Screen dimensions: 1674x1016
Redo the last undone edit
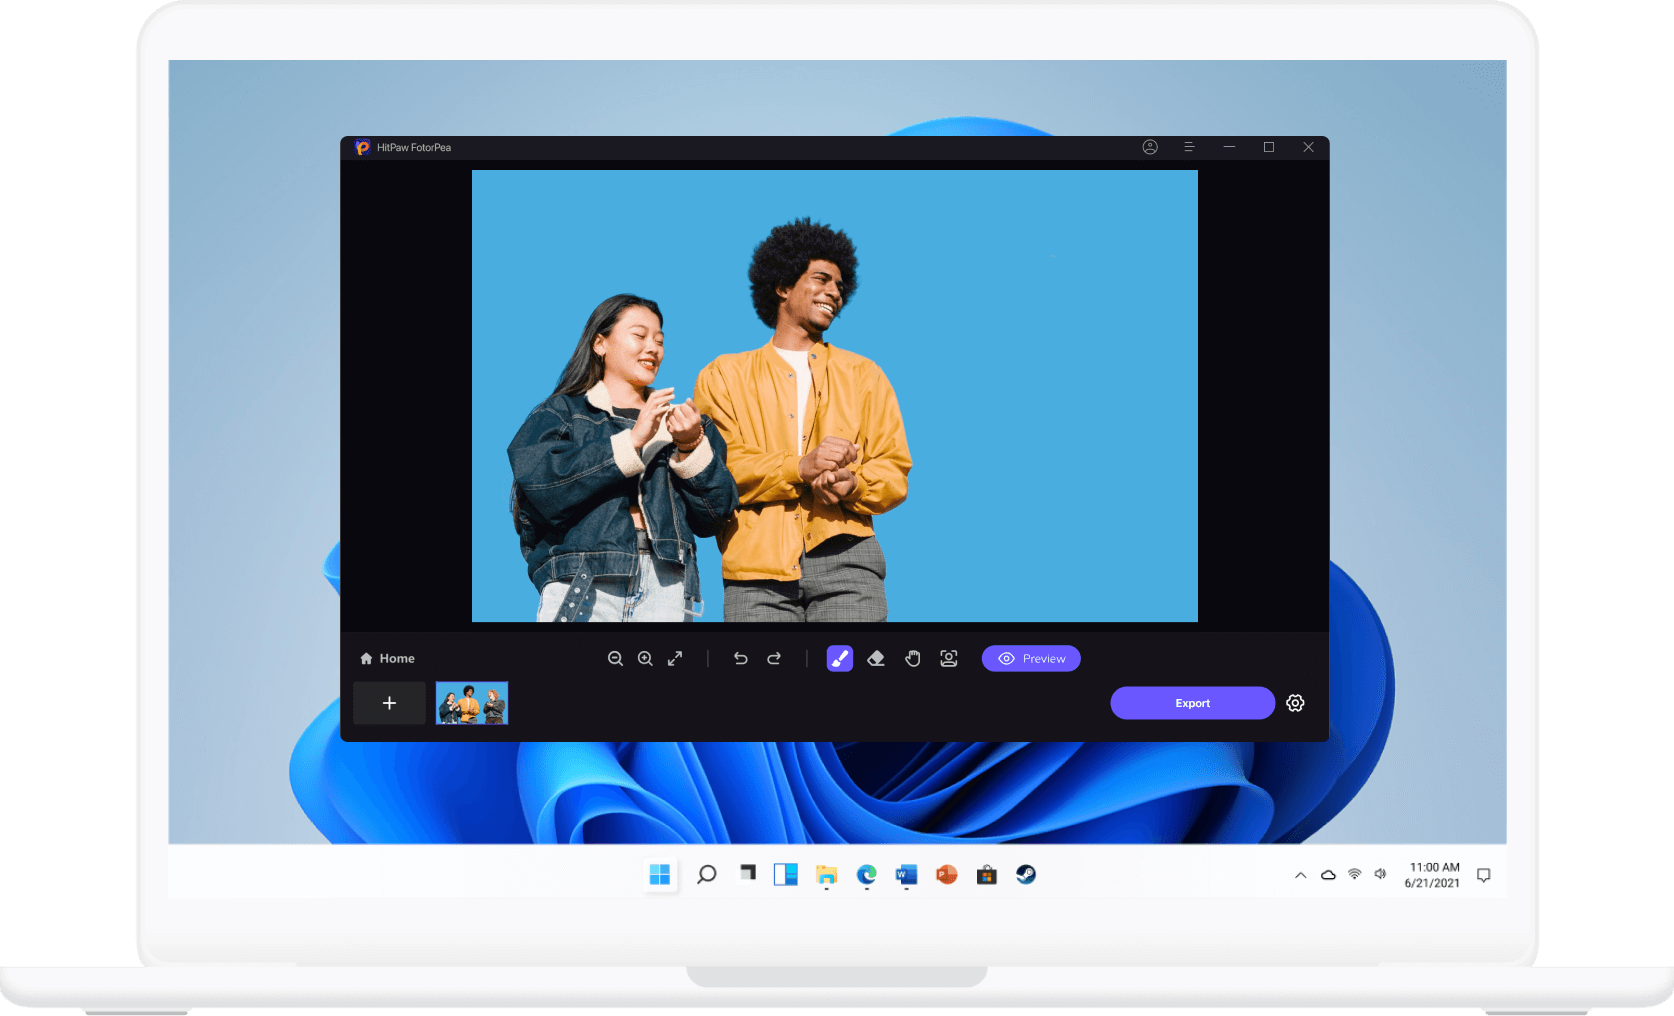pyautogui.click(x=774, y=658)
